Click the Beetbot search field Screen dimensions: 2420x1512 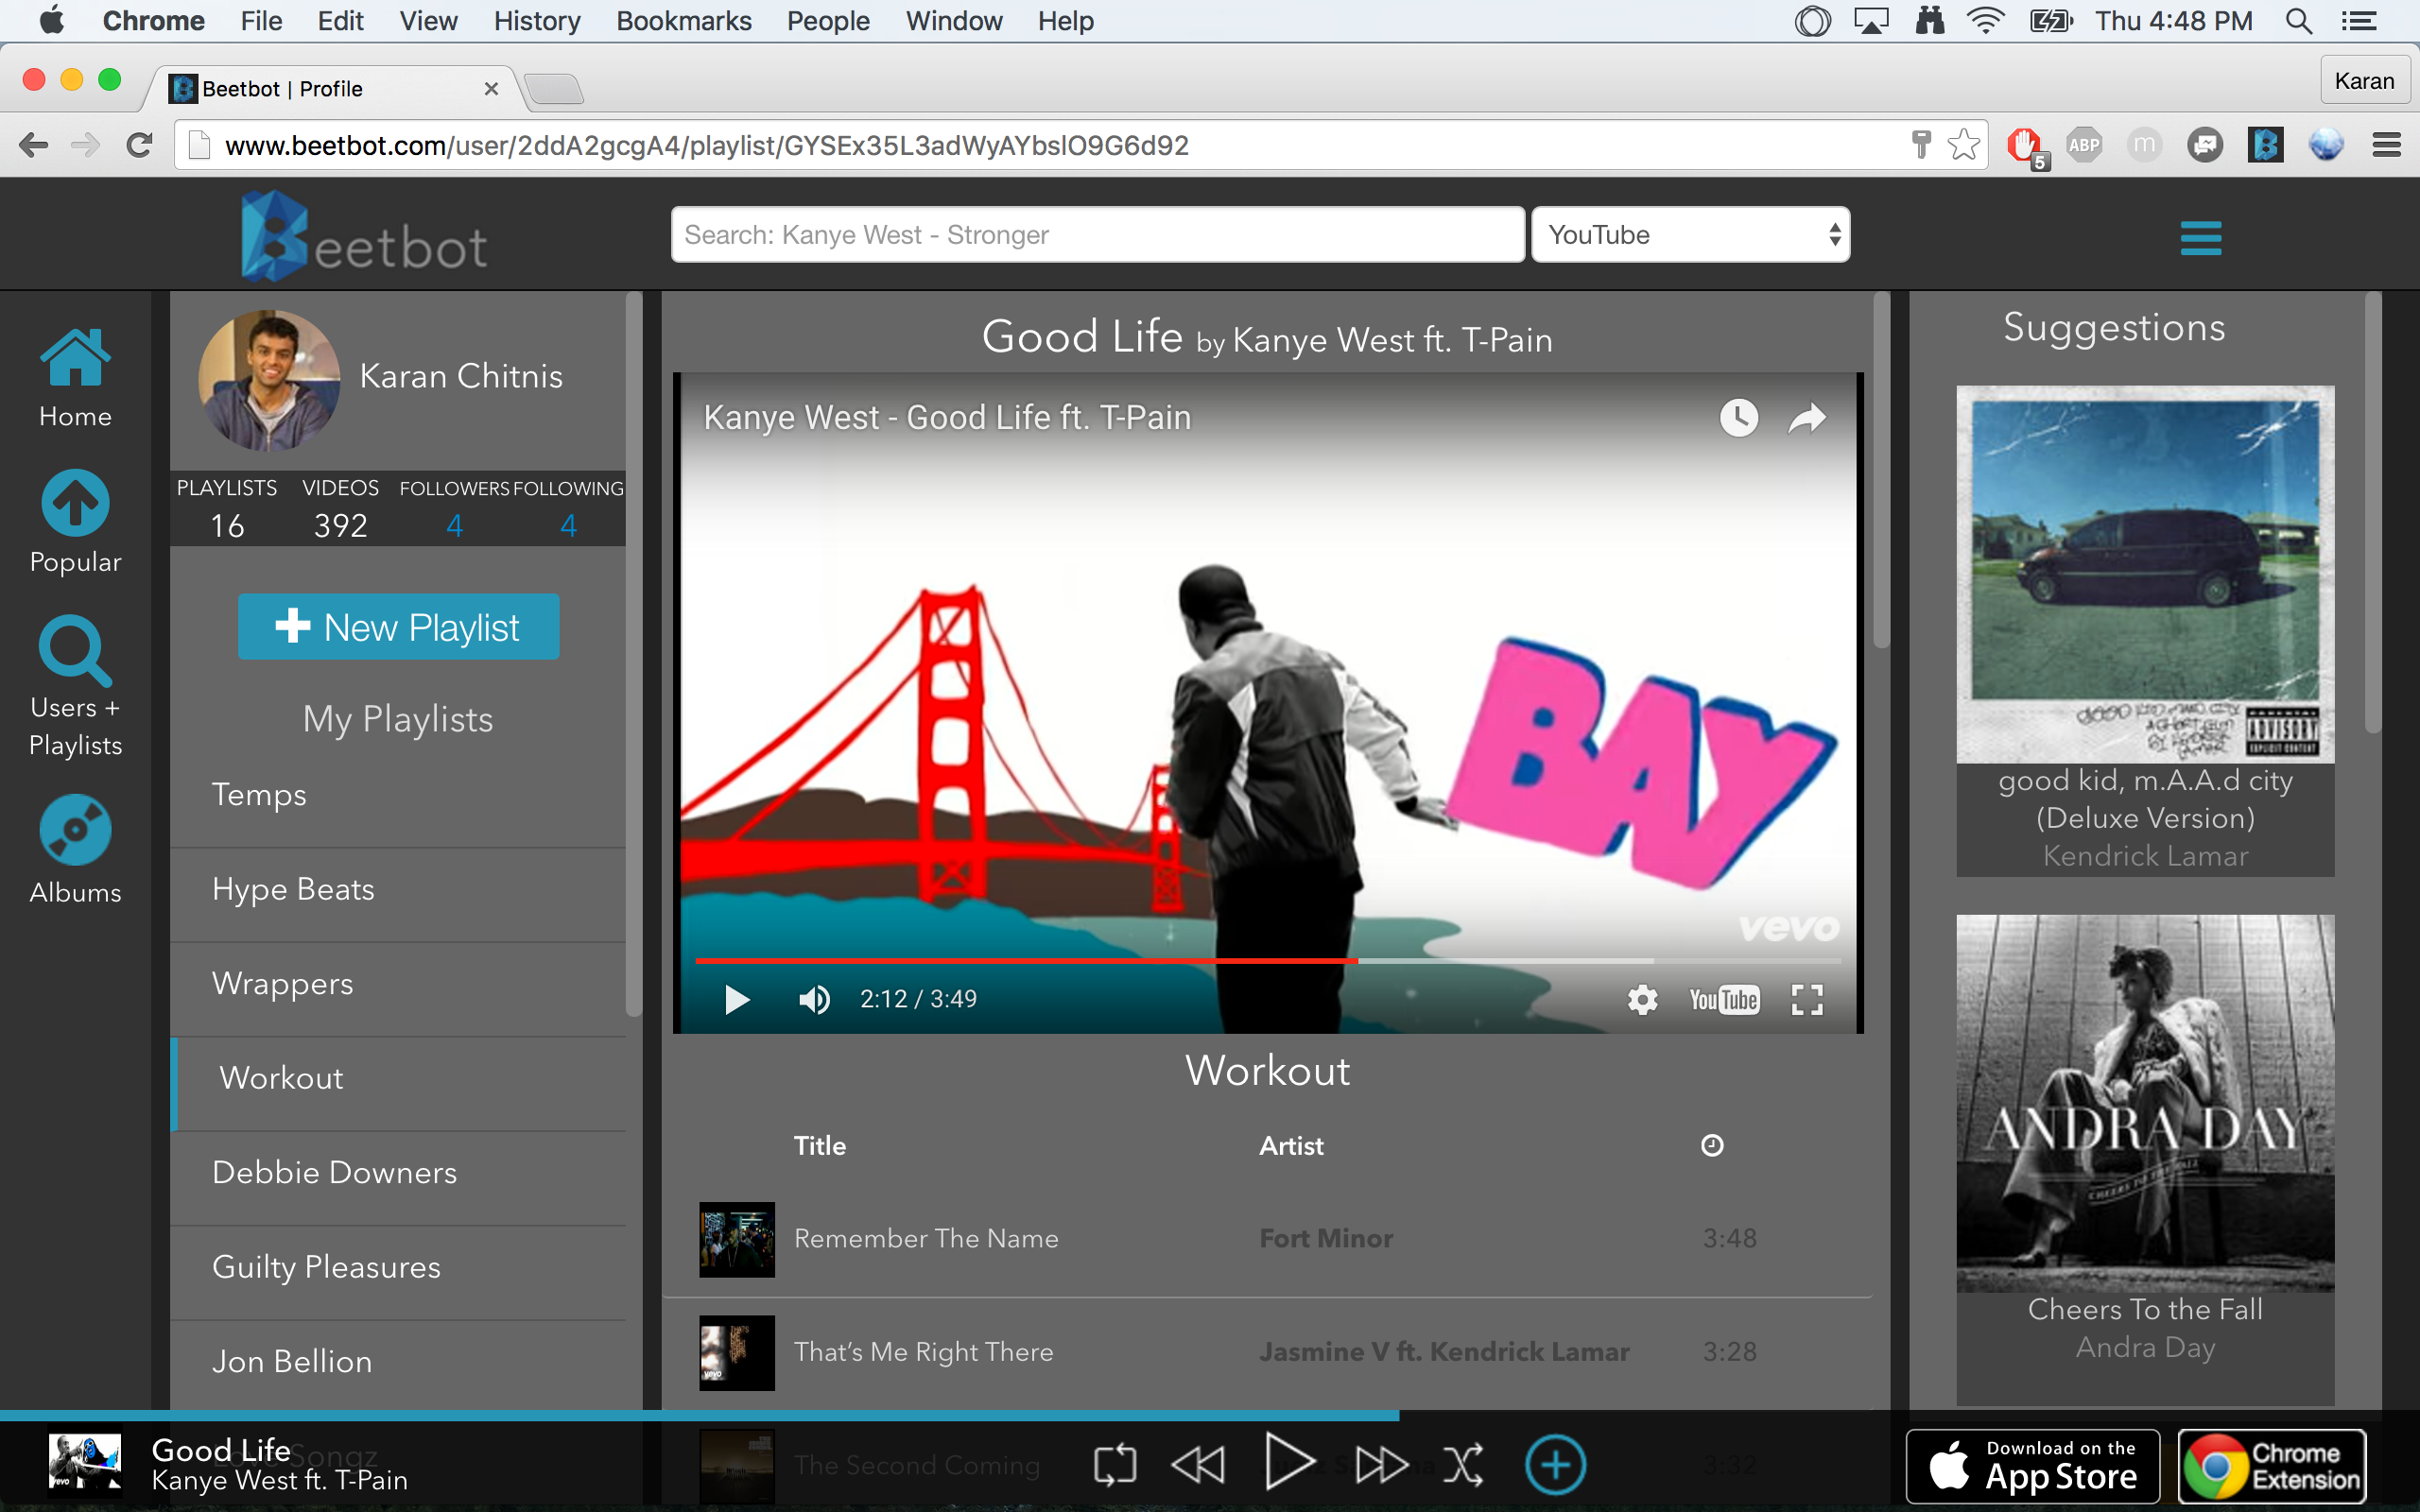(1097, 235)
